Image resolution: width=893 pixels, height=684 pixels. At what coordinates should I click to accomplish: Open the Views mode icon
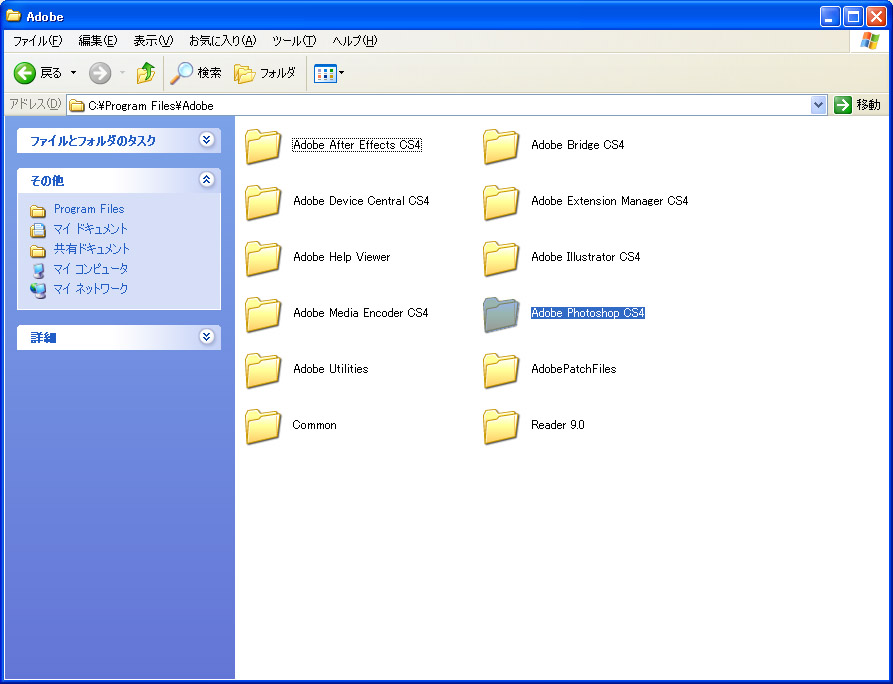[325, 73]
